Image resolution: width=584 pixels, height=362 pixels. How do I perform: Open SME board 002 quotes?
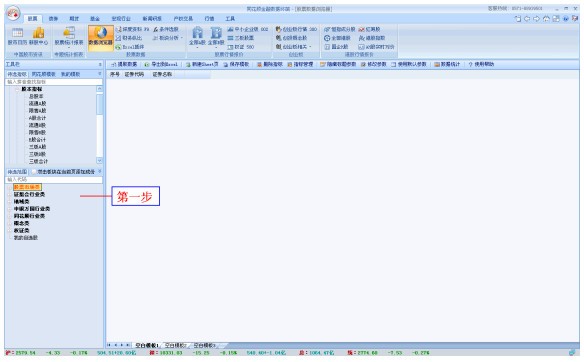(248, 29)
